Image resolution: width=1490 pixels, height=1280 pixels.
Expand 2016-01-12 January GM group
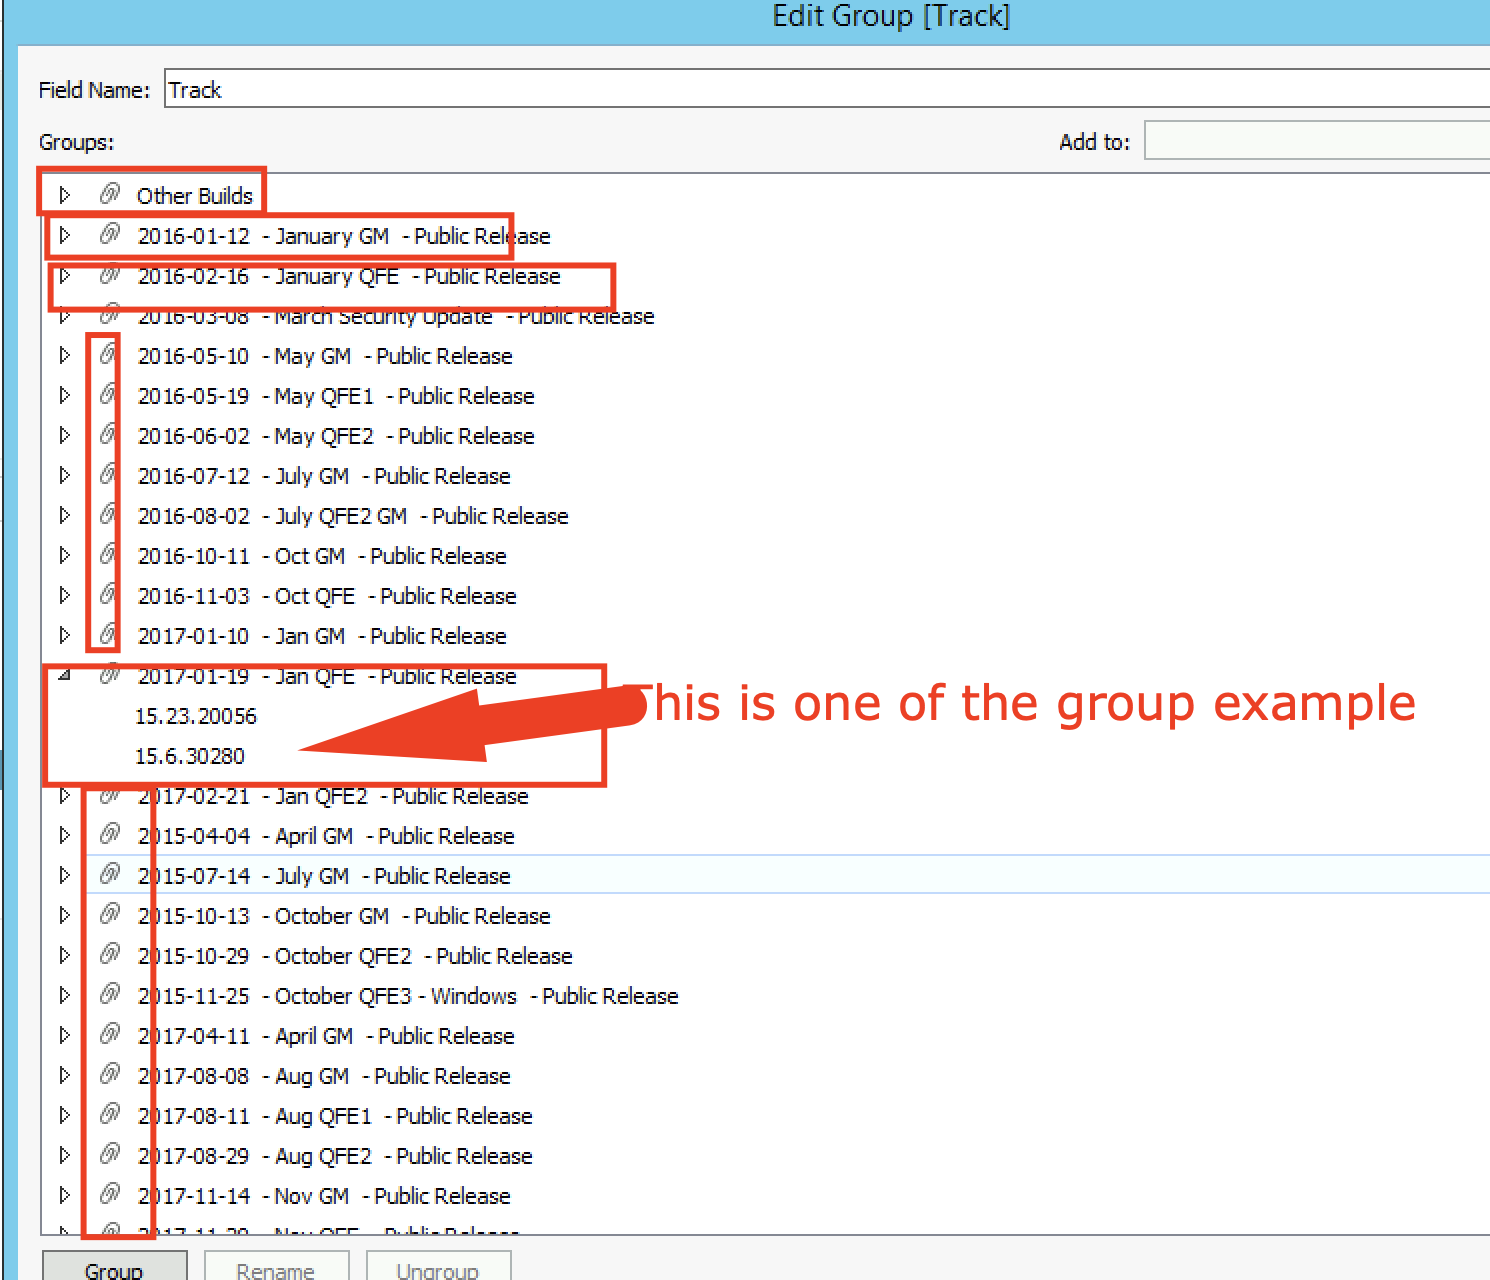(65, 235)
